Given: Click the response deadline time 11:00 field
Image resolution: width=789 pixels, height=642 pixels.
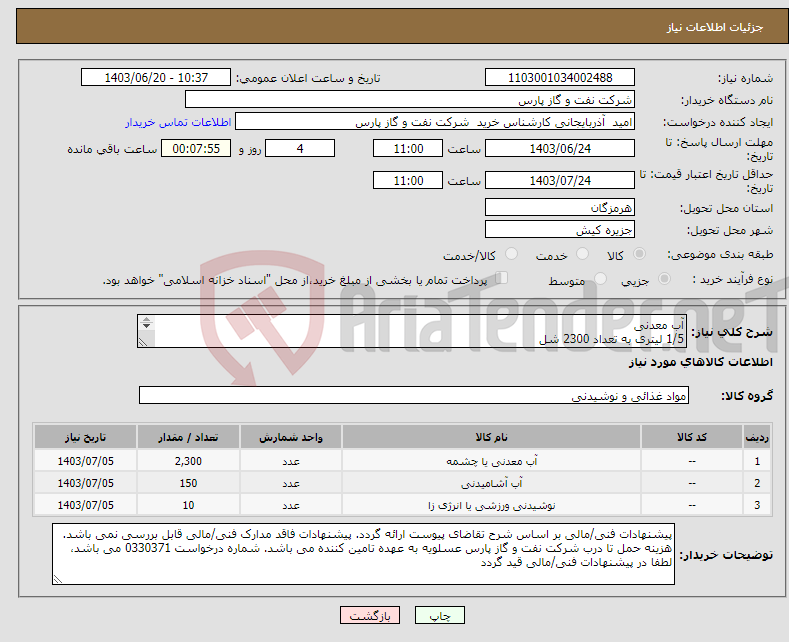Looking at the screenshot, I should coord(408,148).
